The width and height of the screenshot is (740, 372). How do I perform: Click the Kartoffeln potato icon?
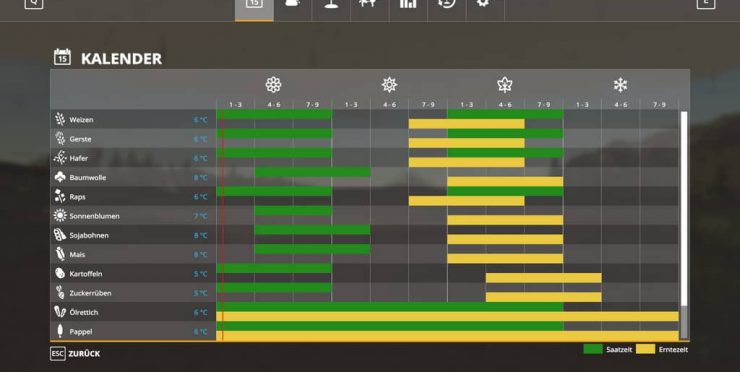pos(60,273)
